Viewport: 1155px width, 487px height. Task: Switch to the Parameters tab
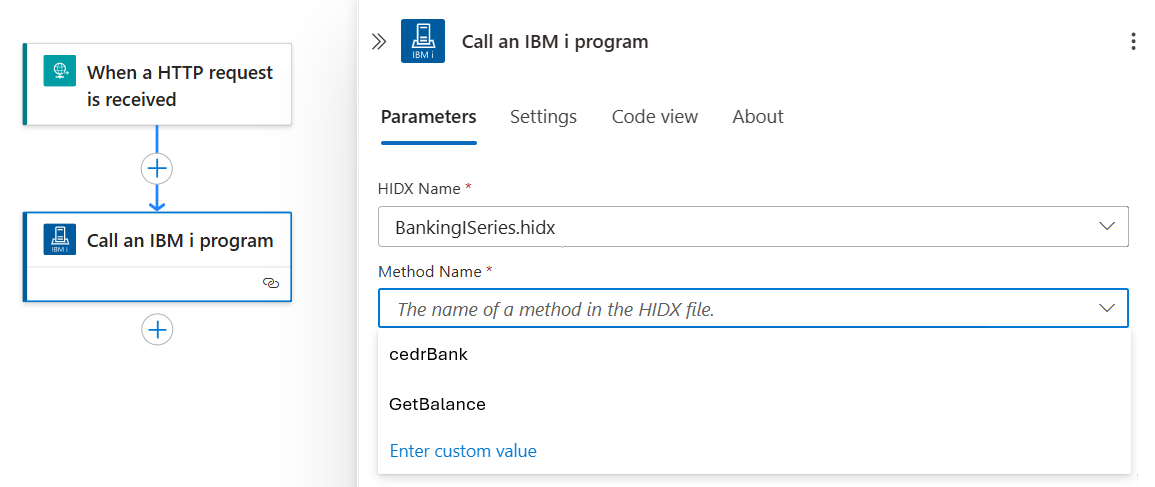click(428, 117)
